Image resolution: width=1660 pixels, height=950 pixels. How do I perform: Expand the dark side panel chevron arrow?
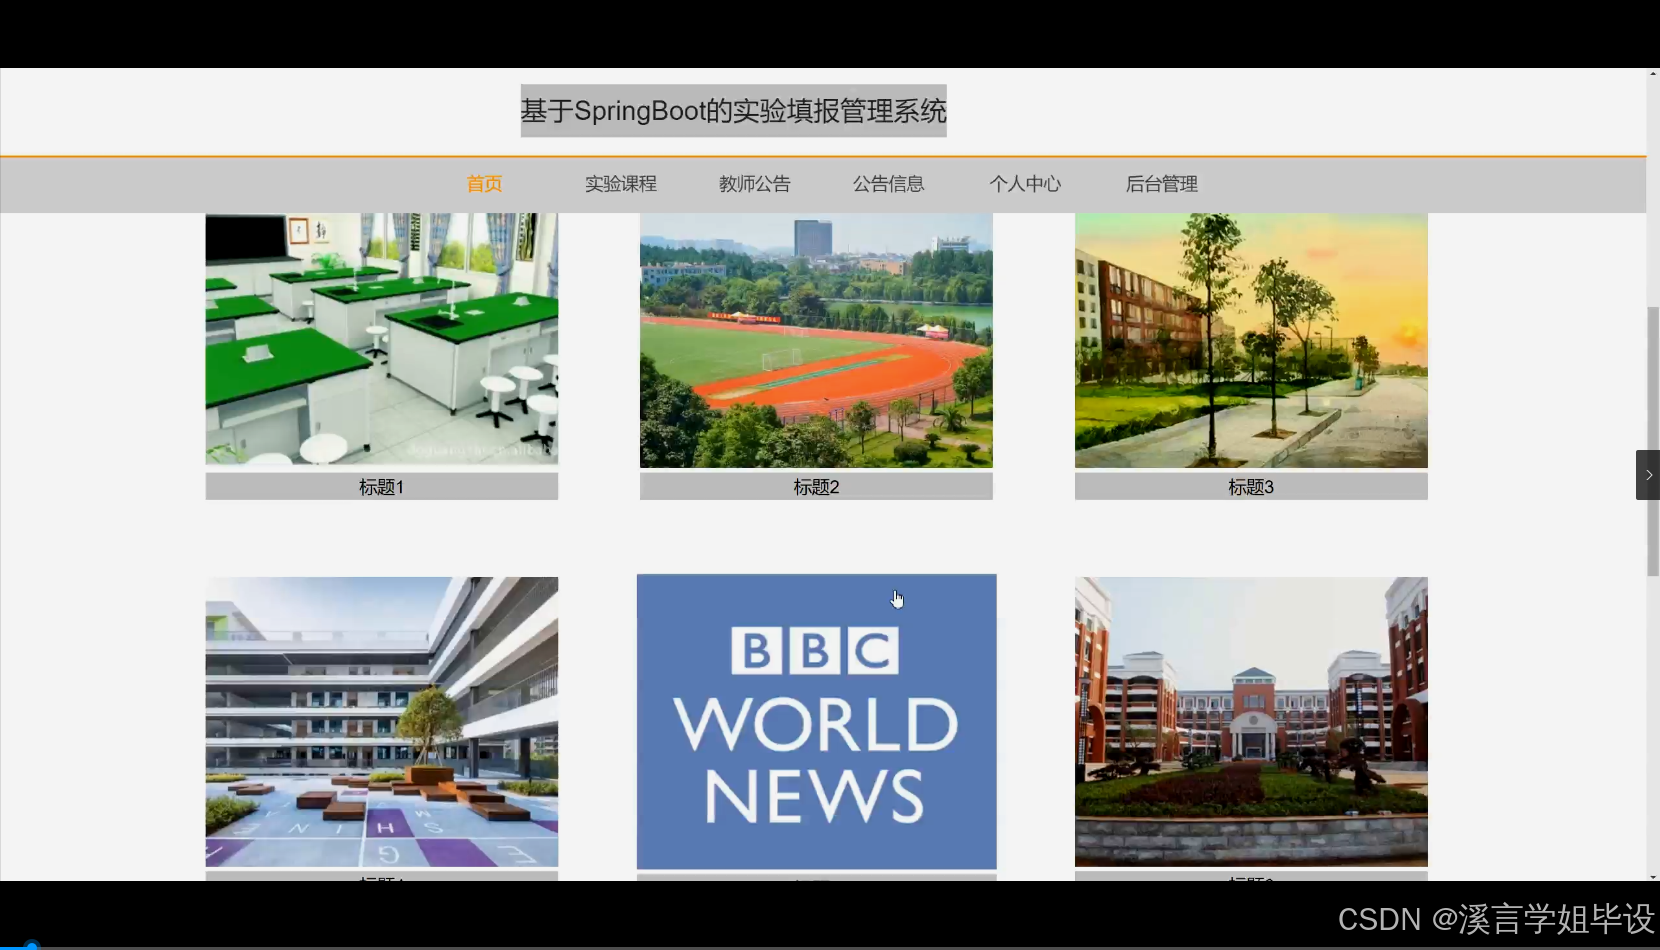[1648, 475]
